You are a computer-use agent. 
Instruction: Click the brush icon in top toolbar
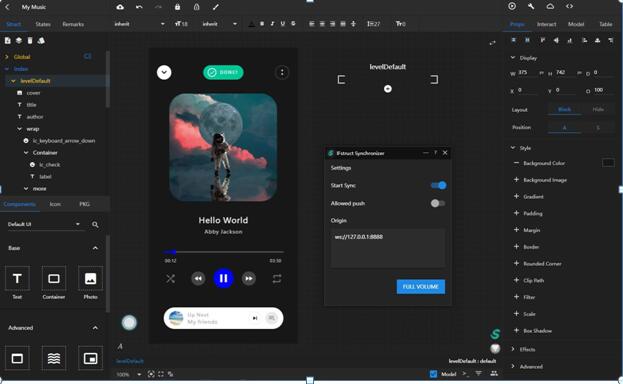click(216, 7)
